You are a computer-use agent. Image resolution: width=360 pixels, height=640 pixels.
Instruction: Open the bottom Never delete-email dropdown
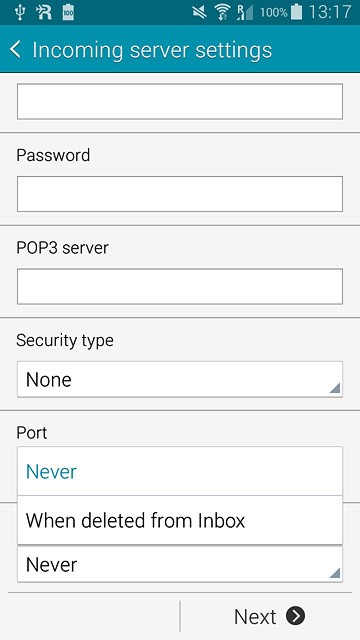pyautogui.click(x=180, y=564)
